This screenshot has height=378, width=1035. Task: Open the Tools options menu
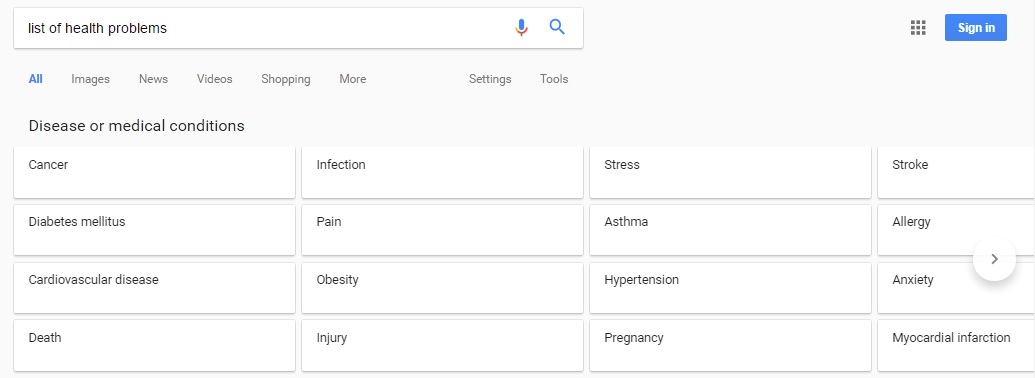[554, 79]
